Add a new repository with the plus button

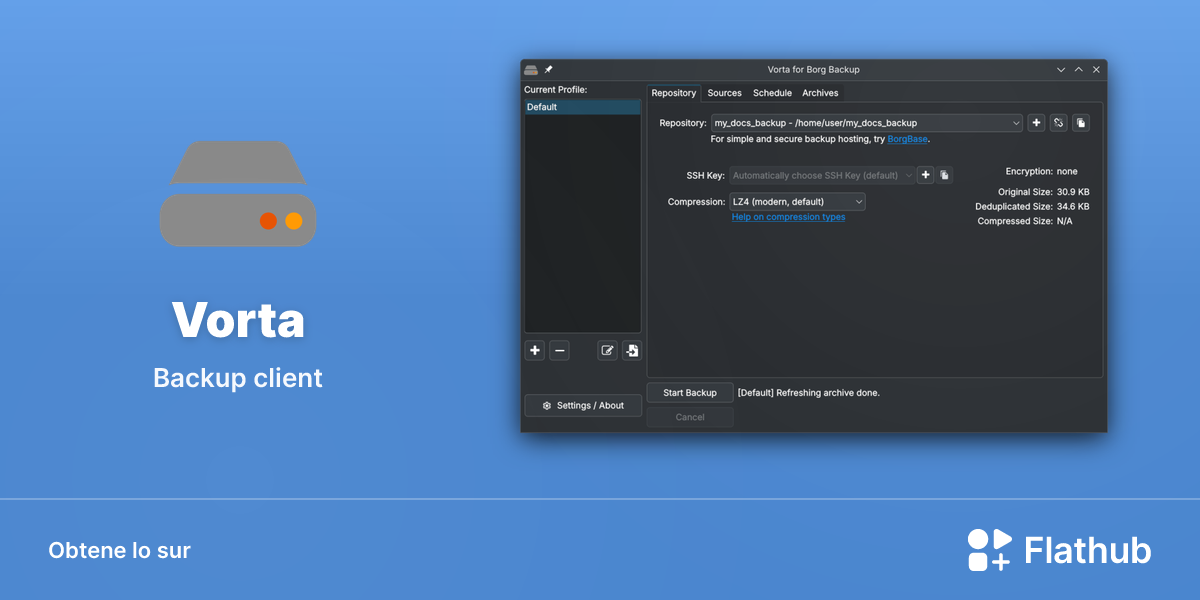tap(1036, 123)
